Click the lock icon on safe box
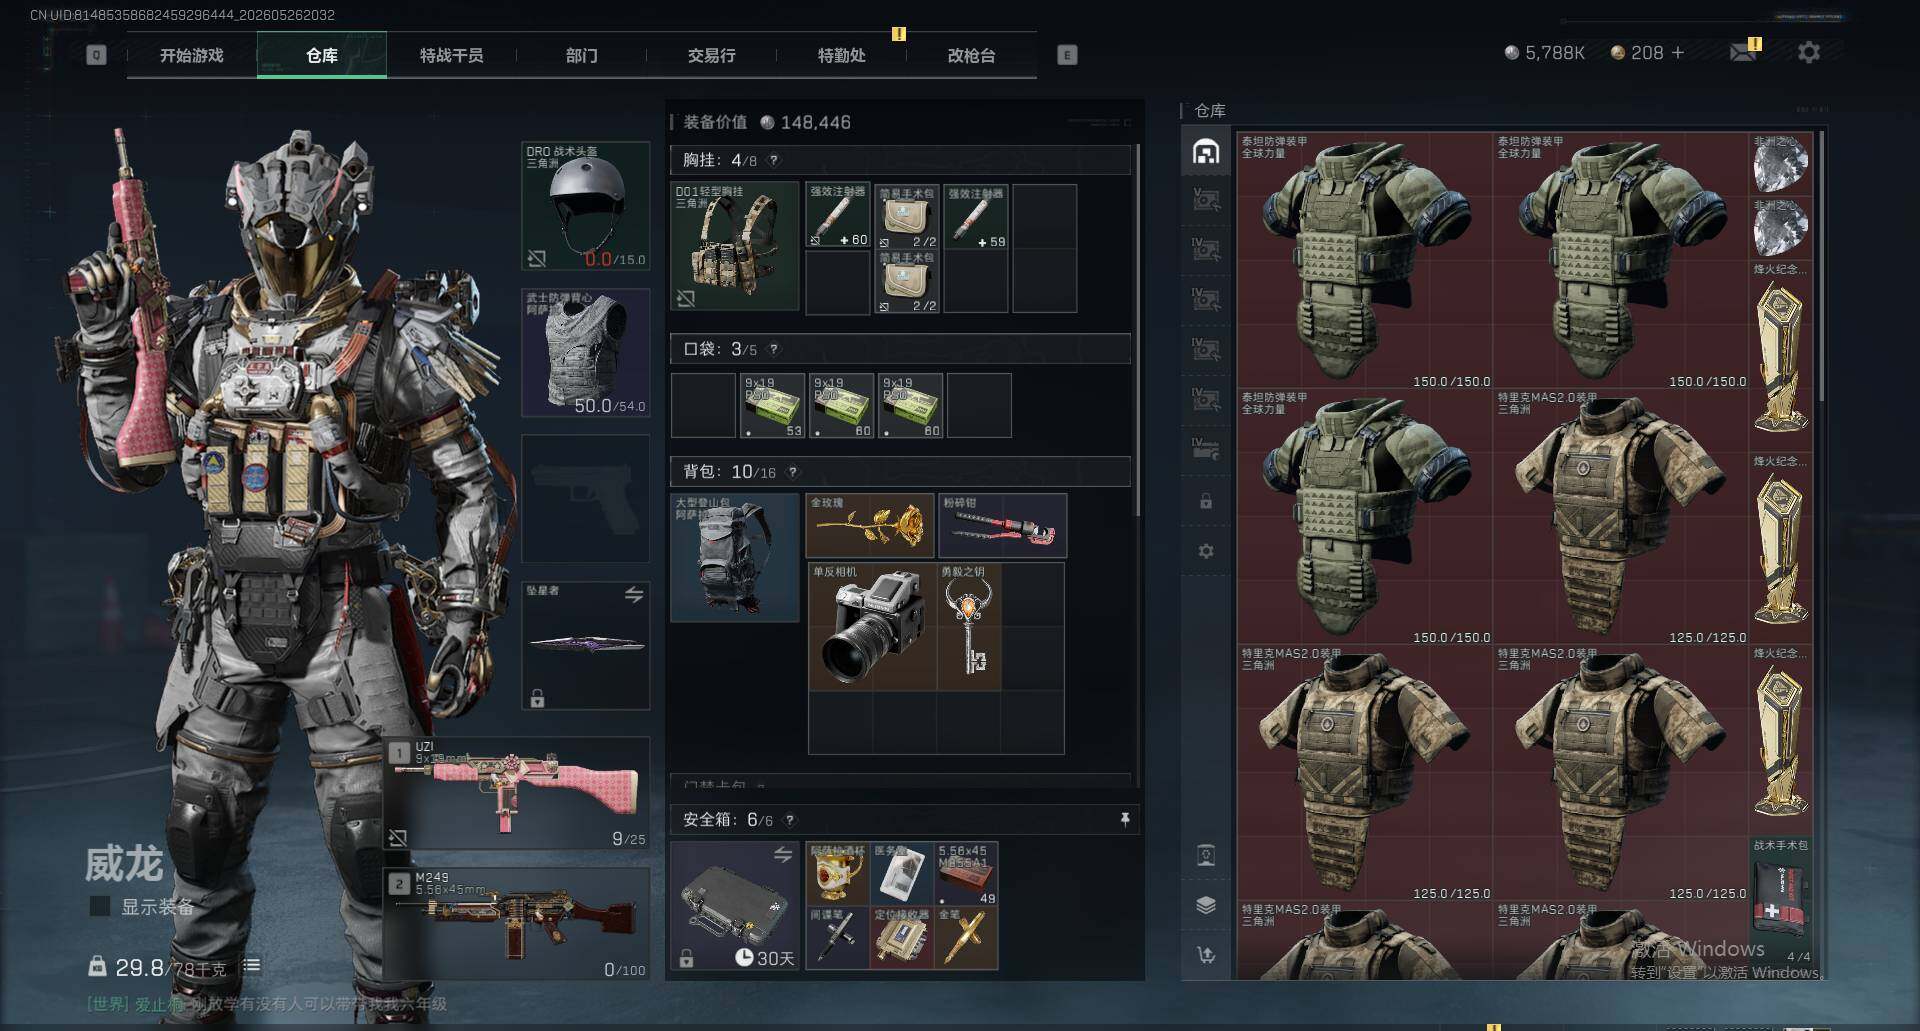The height and width of the screenshot is (1031, 1920). (x=686, y=958)
